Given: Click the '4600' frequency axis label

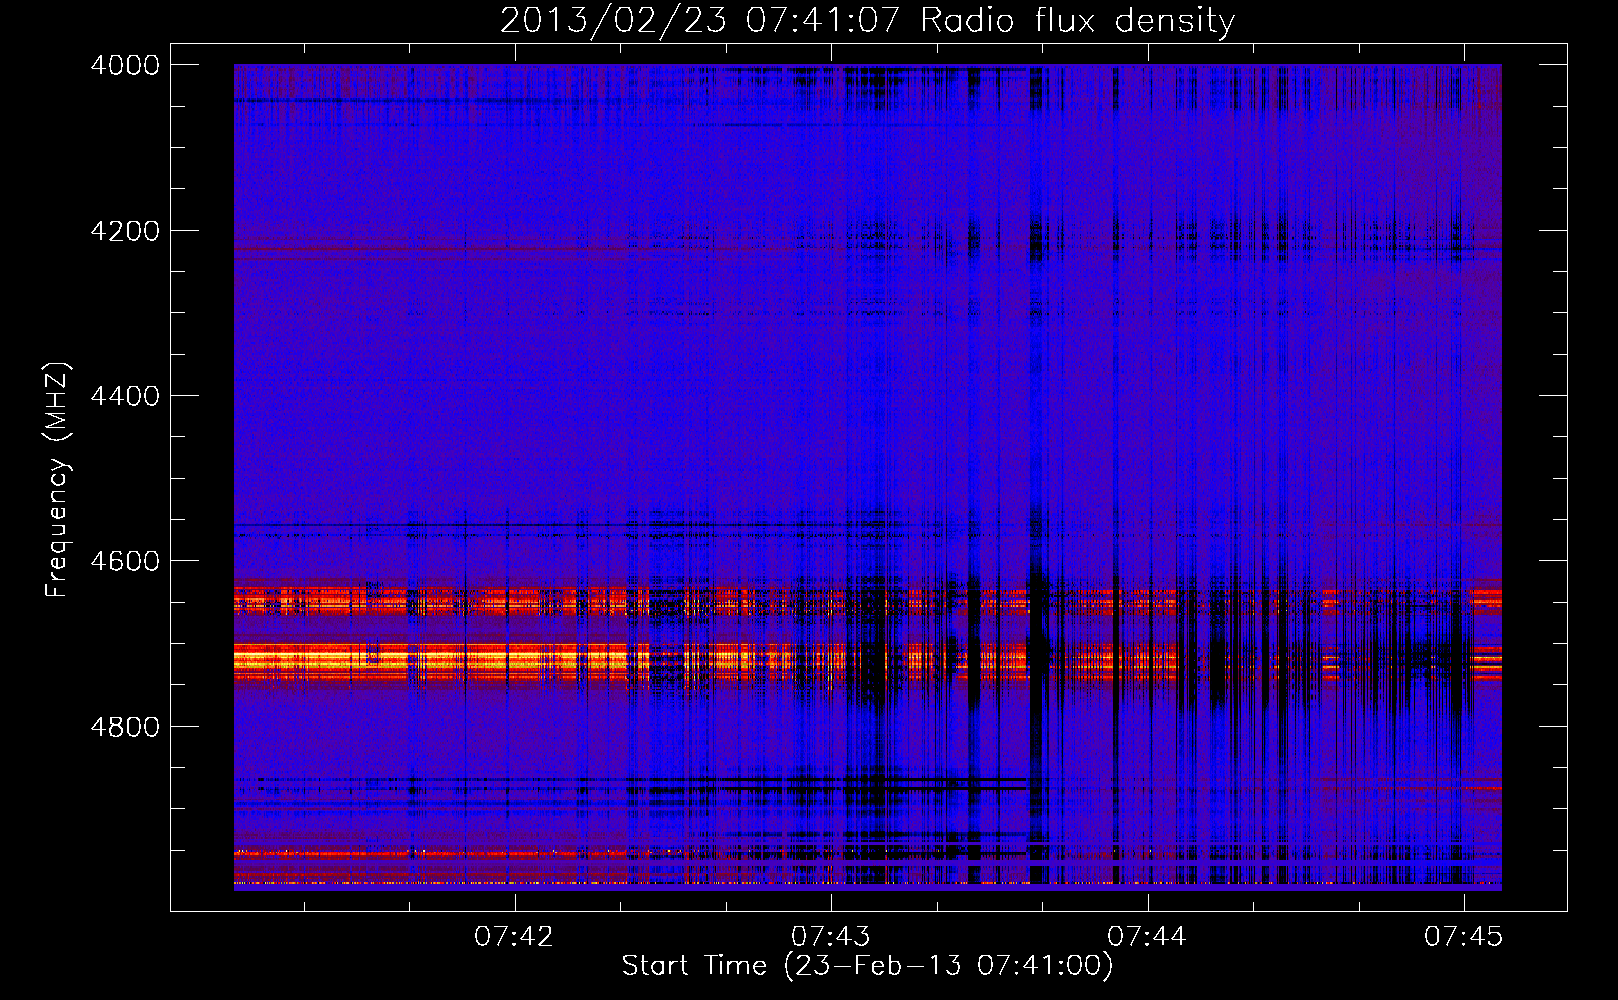Looking at the screenshot, I should click(125, 561).
